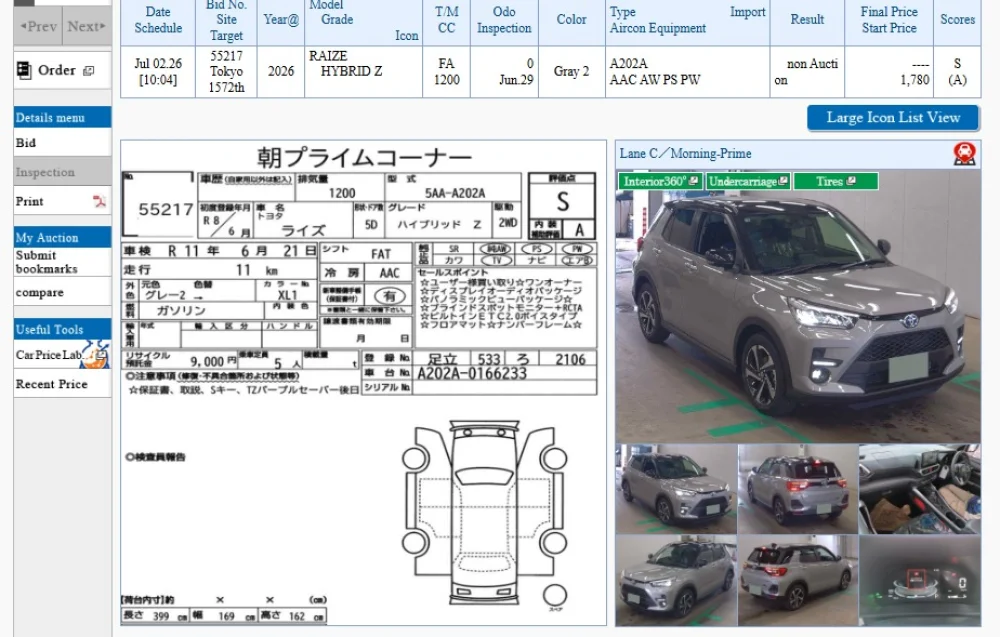Open Tires photos

[x=835, y=181]
